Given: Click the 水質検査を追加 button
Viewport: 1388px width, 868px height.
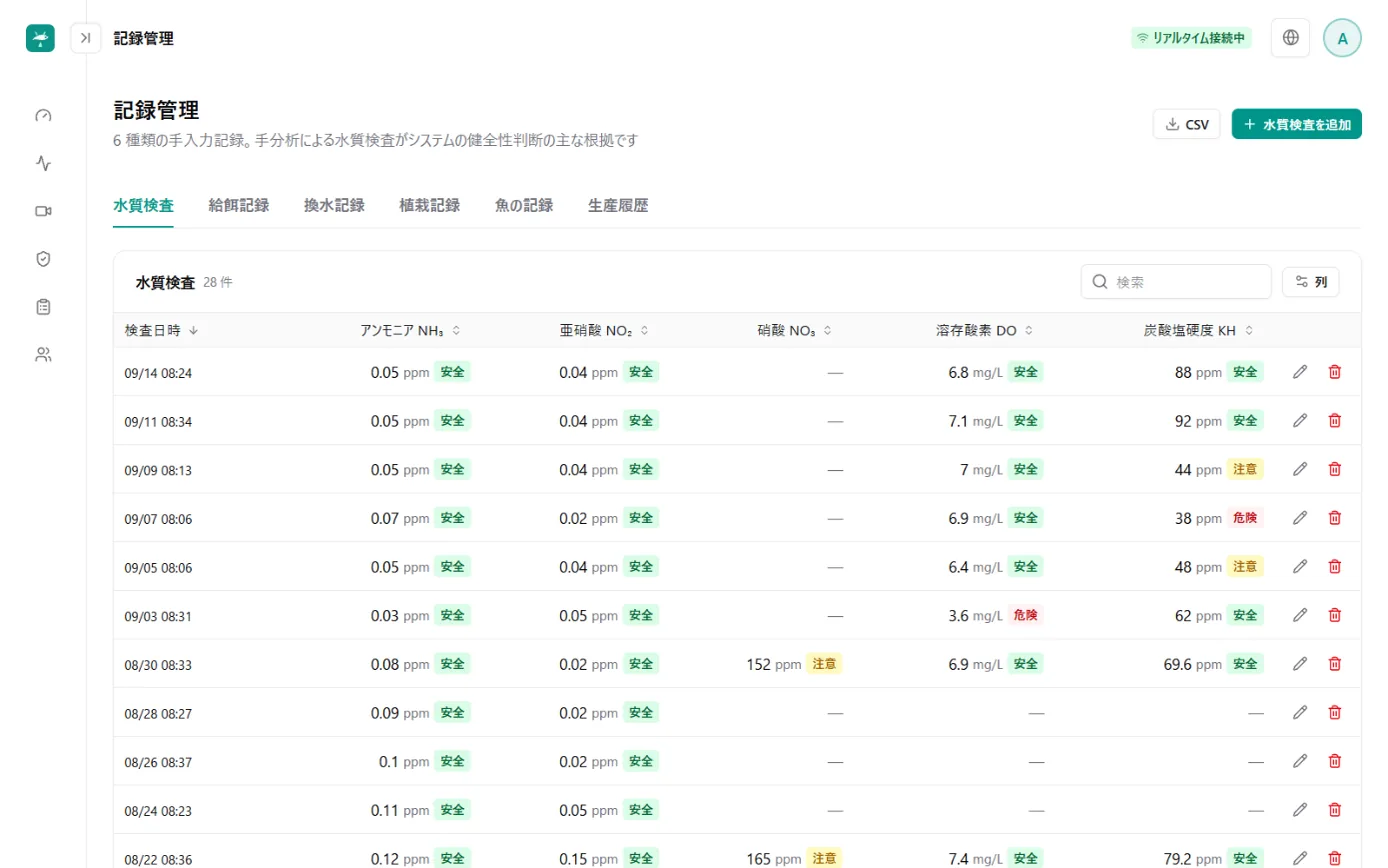Looking at the screenshot, I should pos(1296,124).
